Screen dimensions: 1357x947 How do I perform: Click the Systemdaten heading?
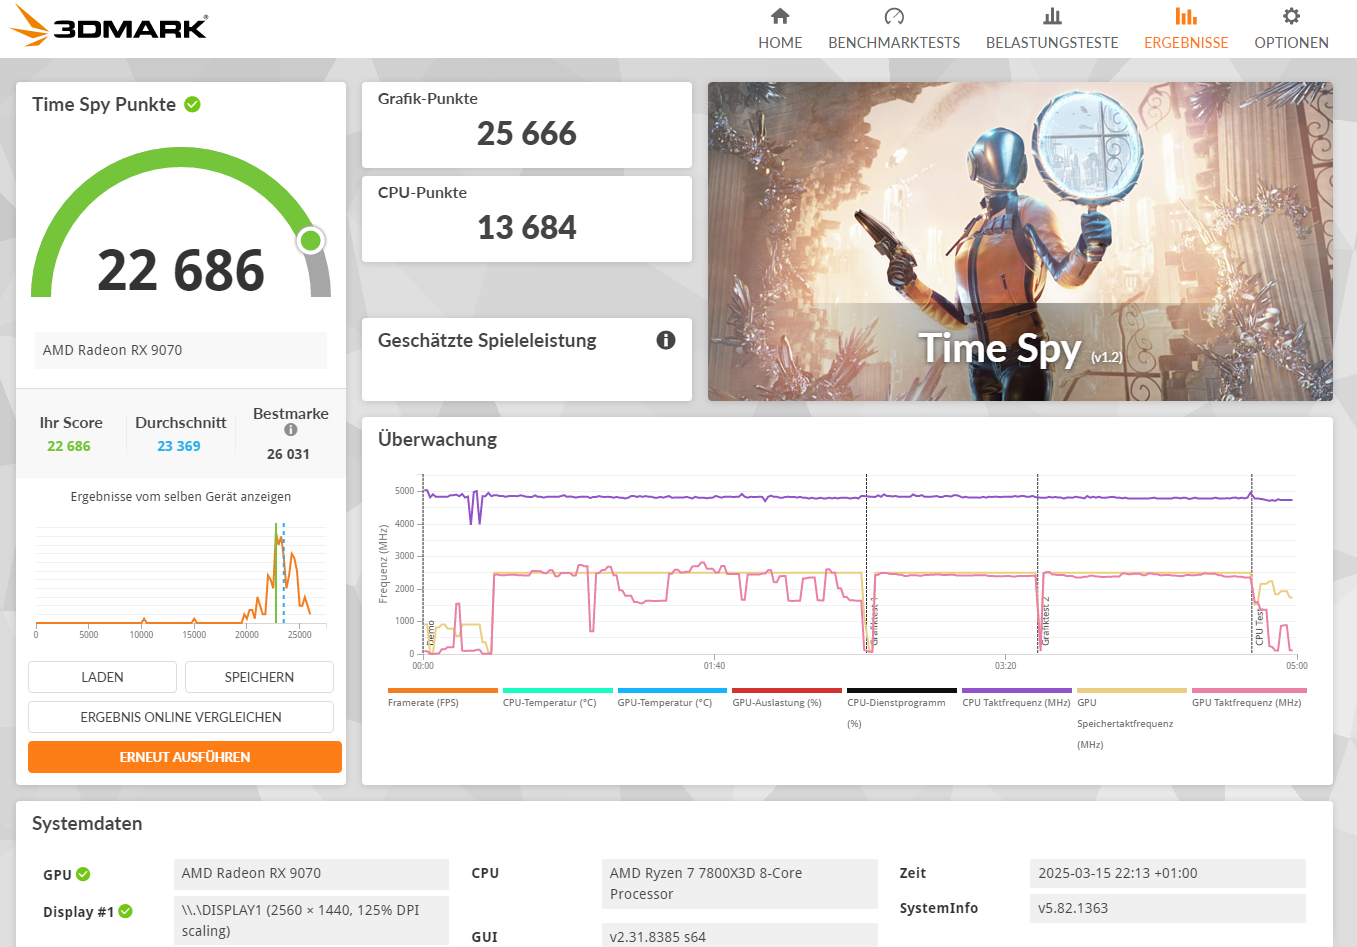coord(87,823)
